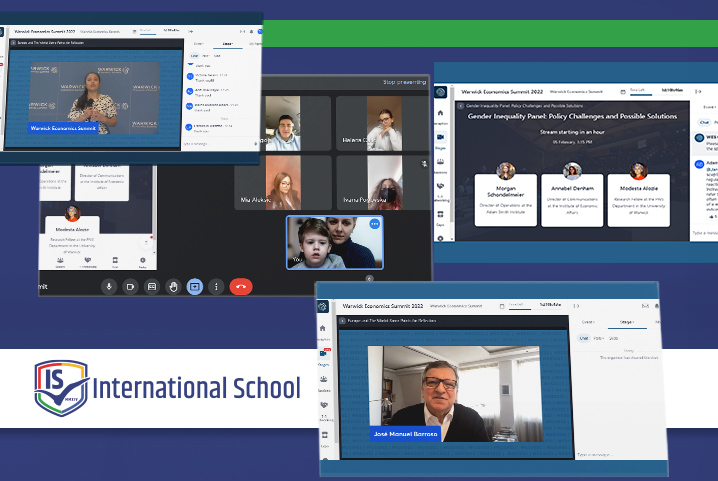
Task: Toggle captions in the meeting toolbar
Action: tap(151, 286)
